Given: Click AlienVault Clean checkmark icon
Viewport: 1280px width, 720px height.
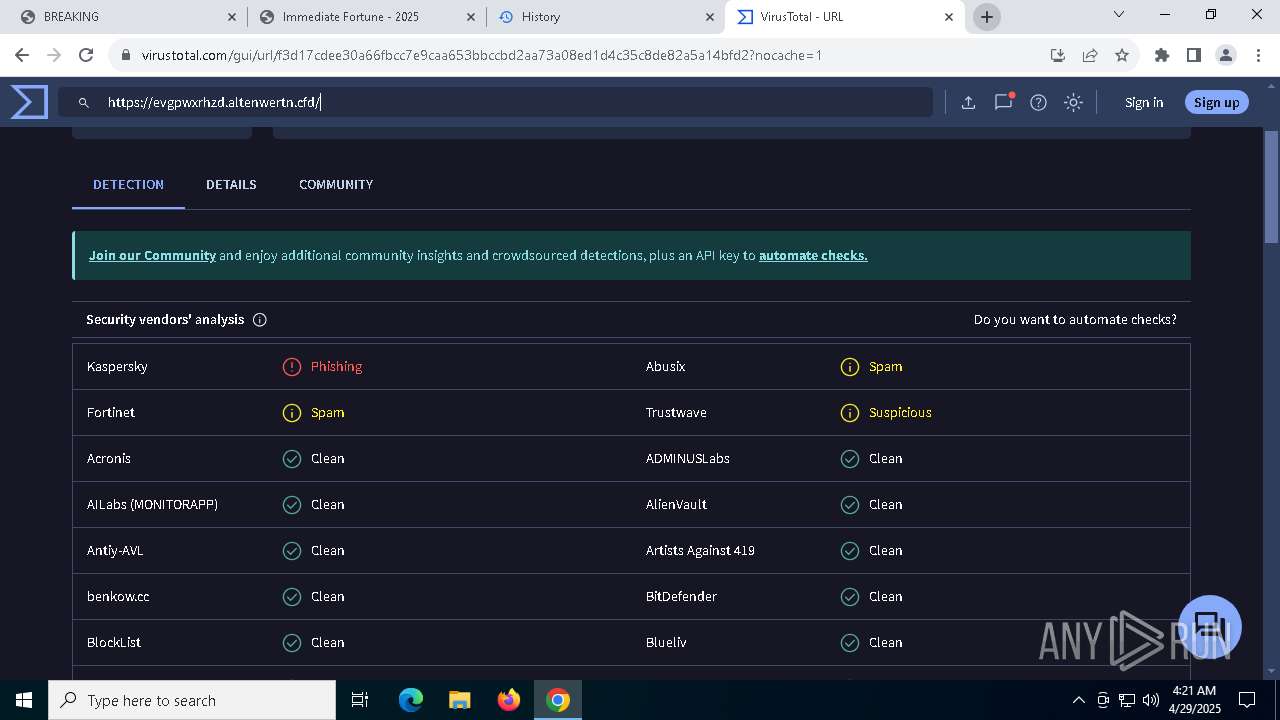Looking at the screenshot, I should 850,505.
